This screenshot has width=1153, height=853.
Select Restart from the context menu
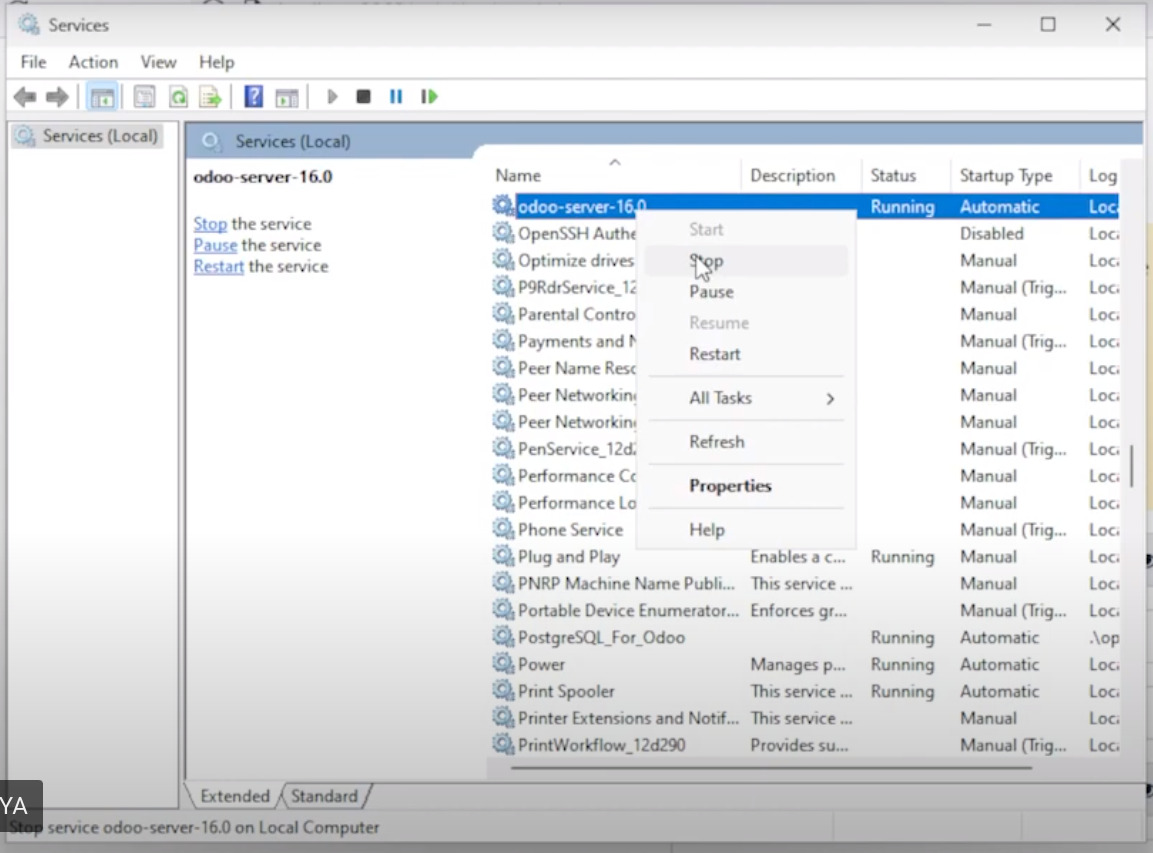(714, 354)
